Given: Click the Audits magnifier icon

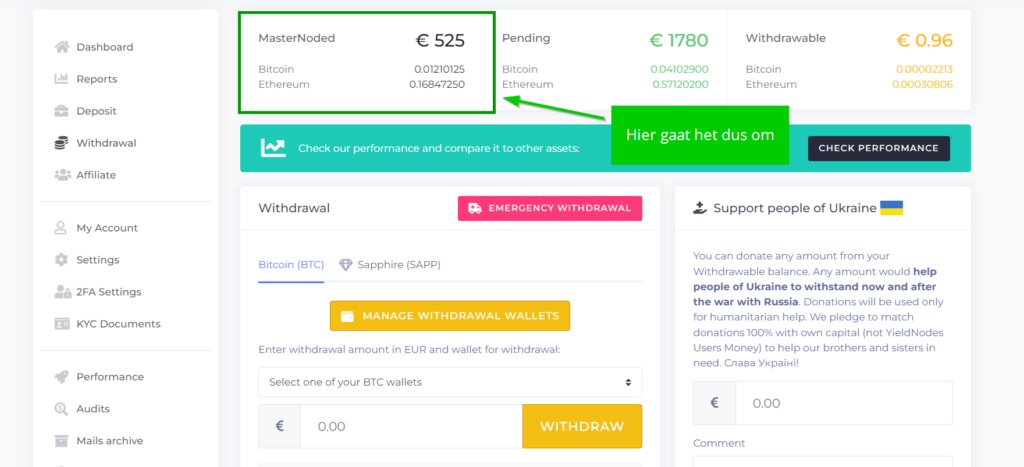Looking at the screenshot, I should 61,409.
